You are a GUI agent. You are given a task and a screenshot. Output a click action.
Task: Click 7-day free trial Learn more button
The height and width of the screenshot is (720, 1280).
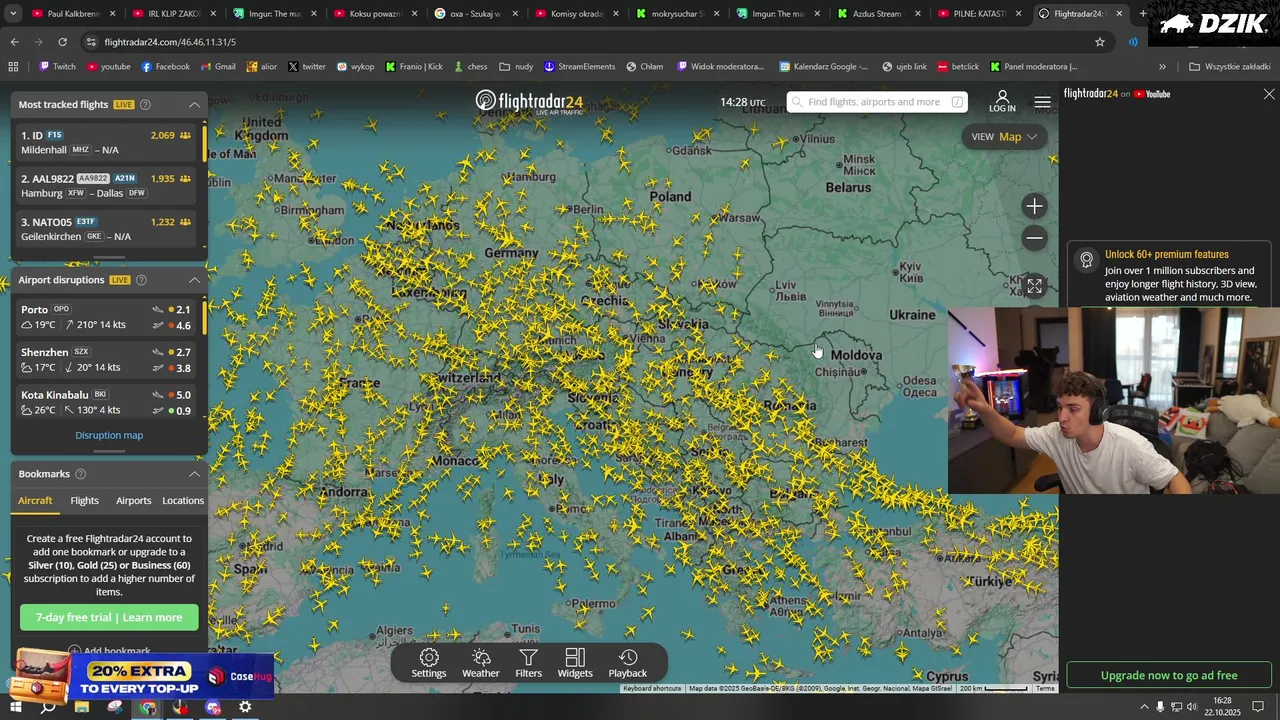coord(109,617)
